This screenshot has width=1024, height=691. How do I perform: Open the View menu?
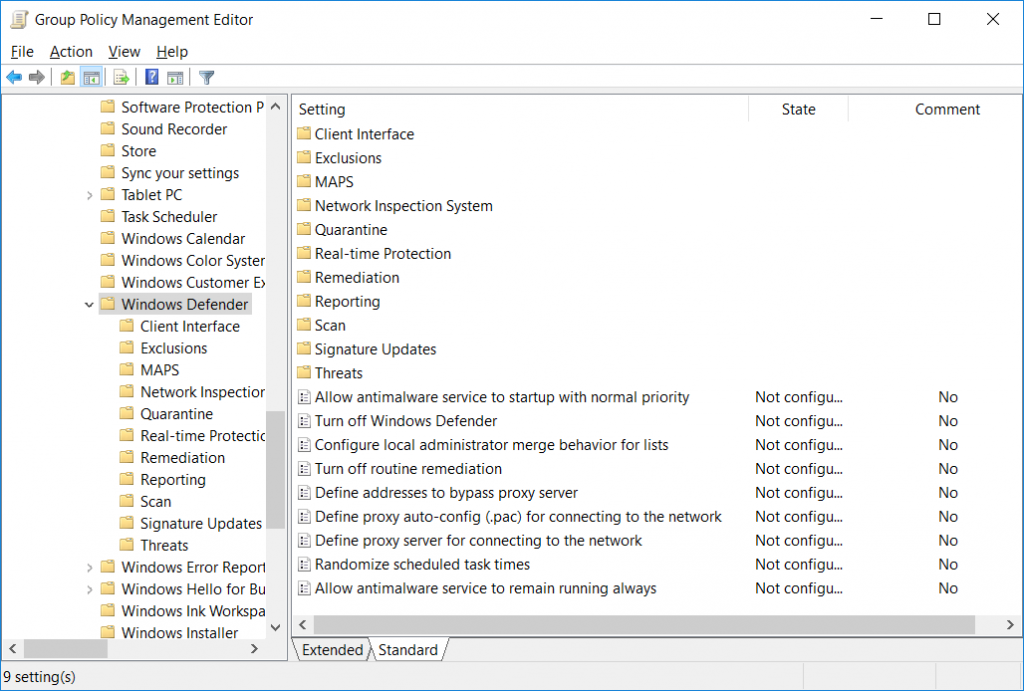coord(123,51)
